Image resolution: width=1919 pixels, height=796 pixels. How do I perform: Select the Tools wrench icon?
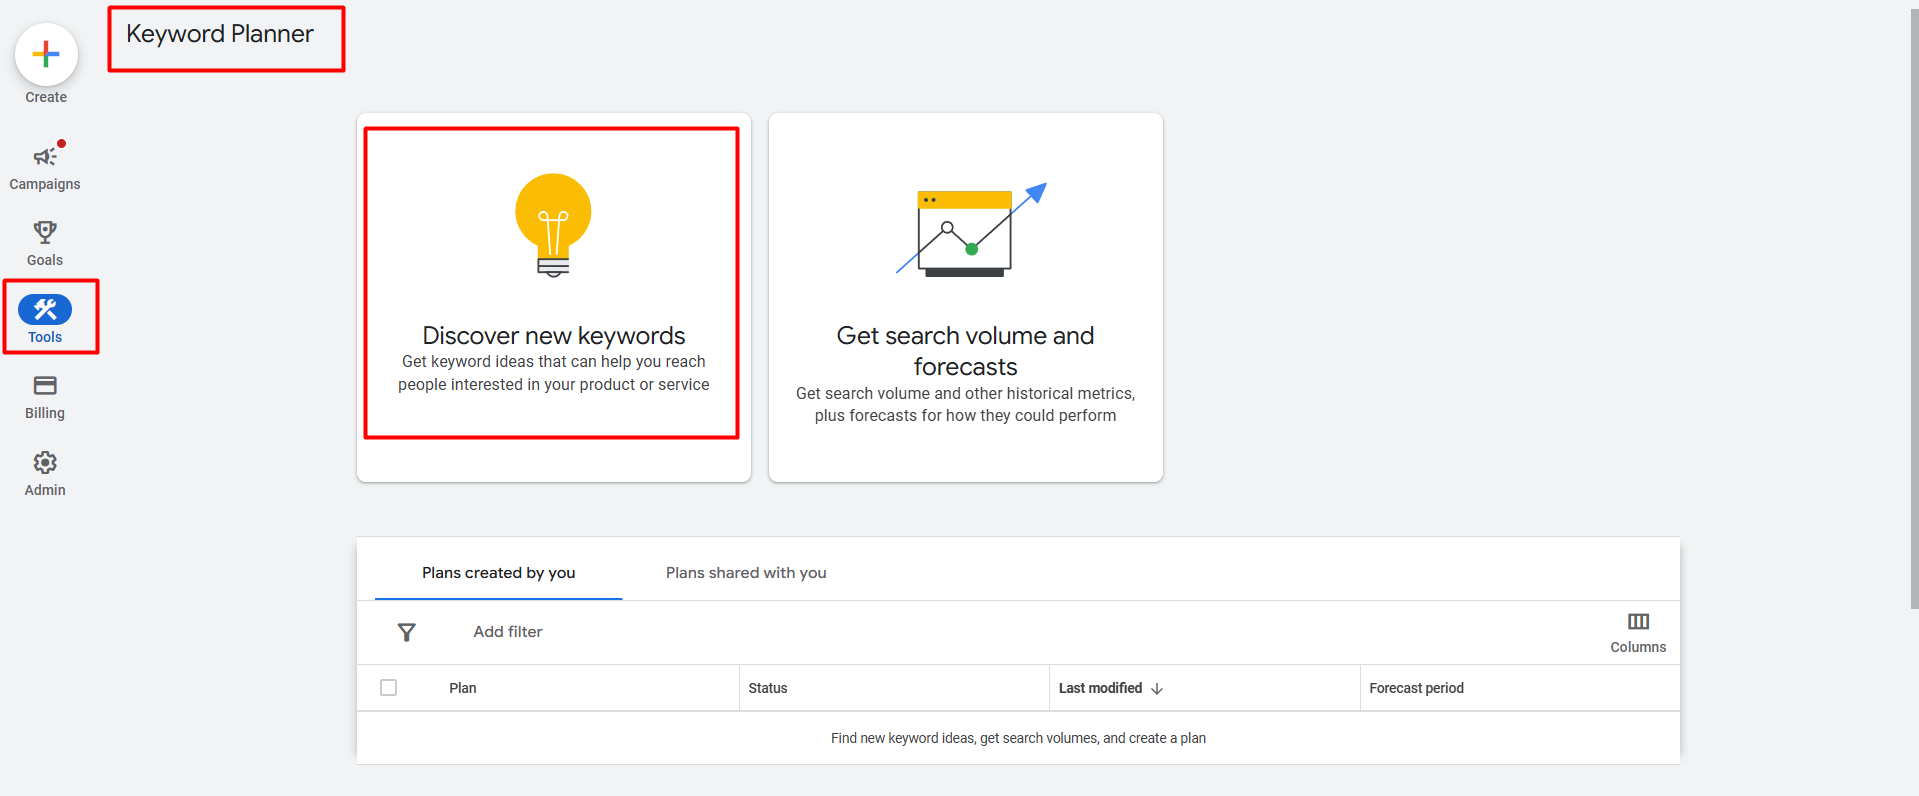pos(45,310)
